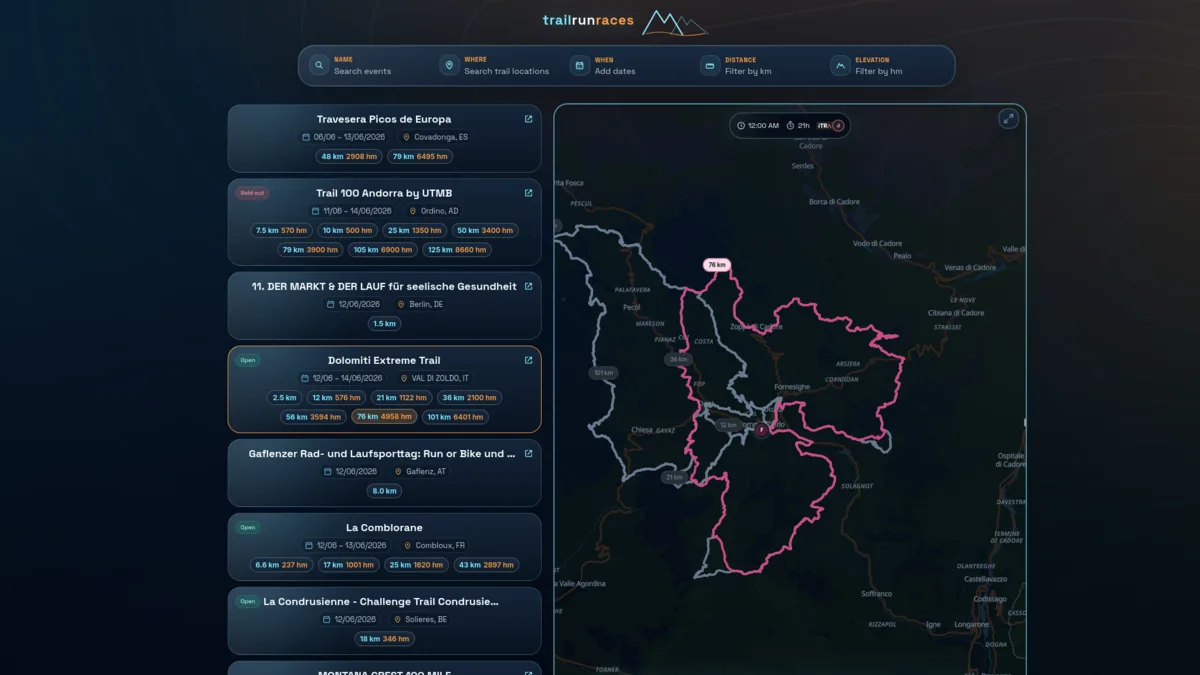Click Covadonga, ES location text
The image size is (1200, 675).
[441, 137]
